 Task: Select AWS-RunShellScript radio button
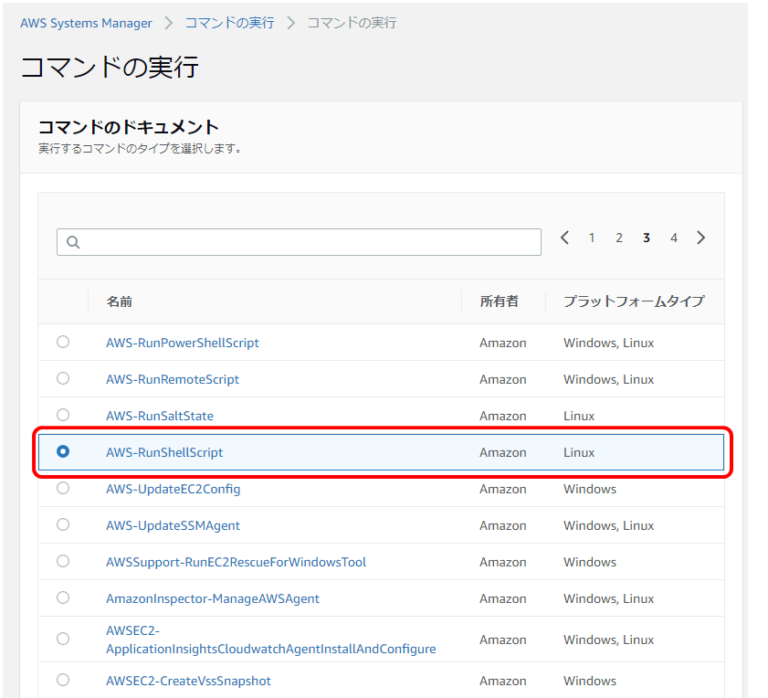tap(63, 451)
